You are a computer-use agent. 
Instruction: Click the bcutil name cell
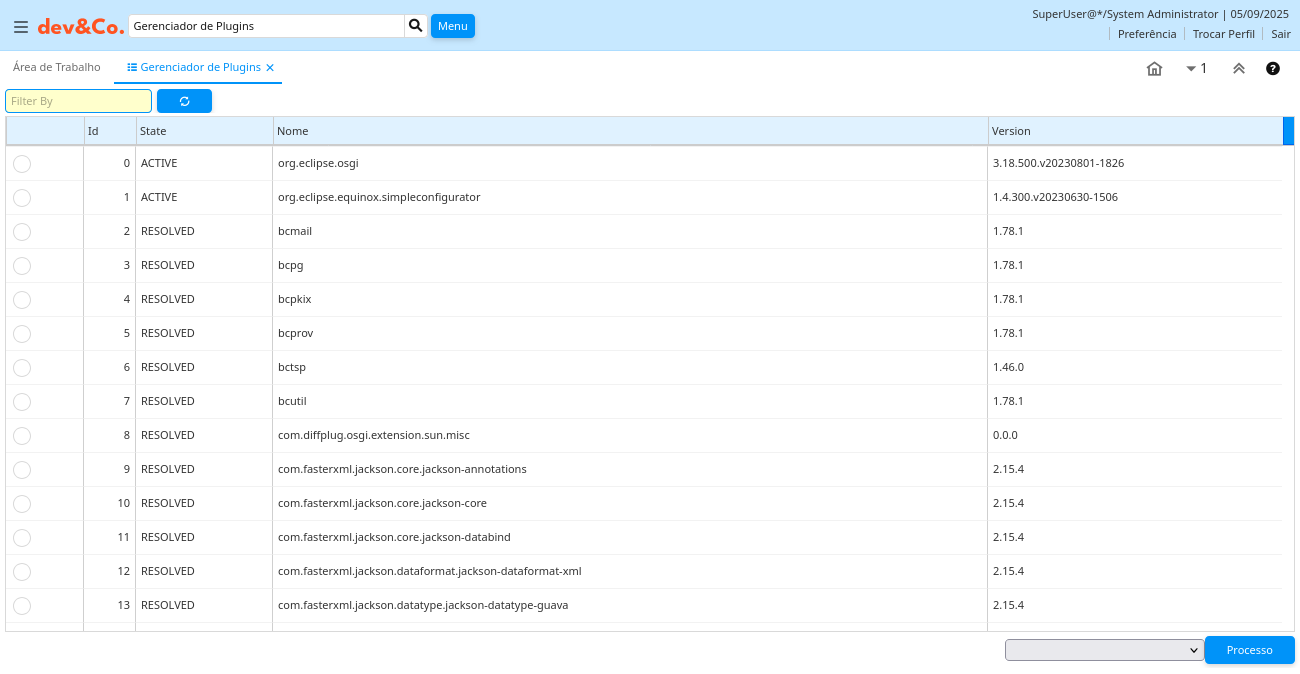click(630, 401)
